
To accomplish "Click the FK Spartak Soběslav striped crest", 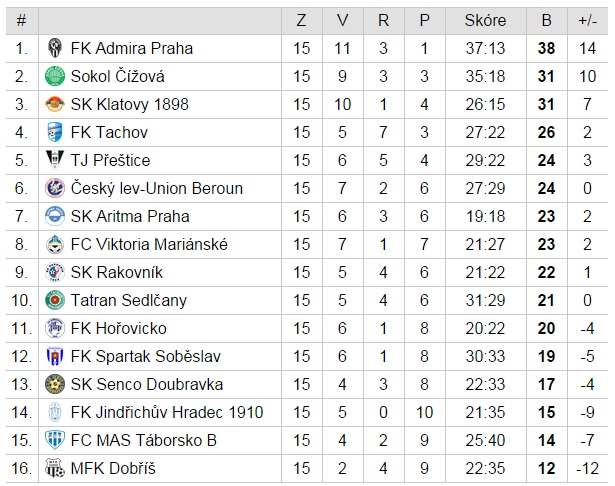I will click(55, 356).
